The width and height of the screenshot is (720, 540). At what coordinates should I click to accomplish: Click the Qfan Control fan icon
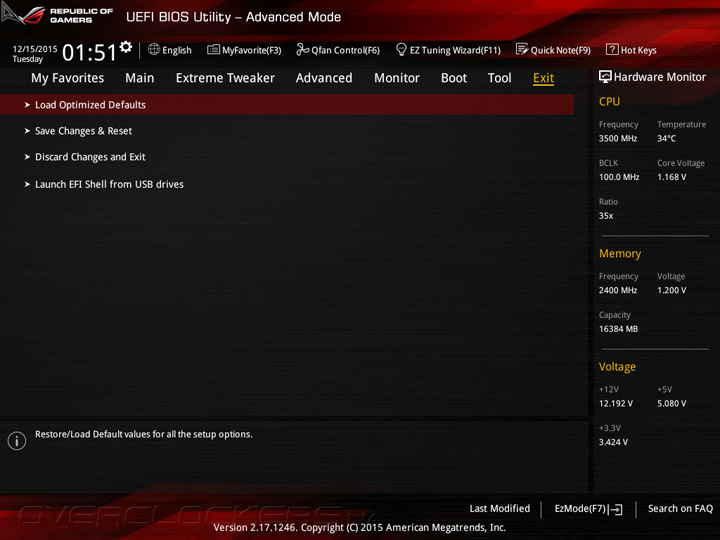tap(302, 49)
